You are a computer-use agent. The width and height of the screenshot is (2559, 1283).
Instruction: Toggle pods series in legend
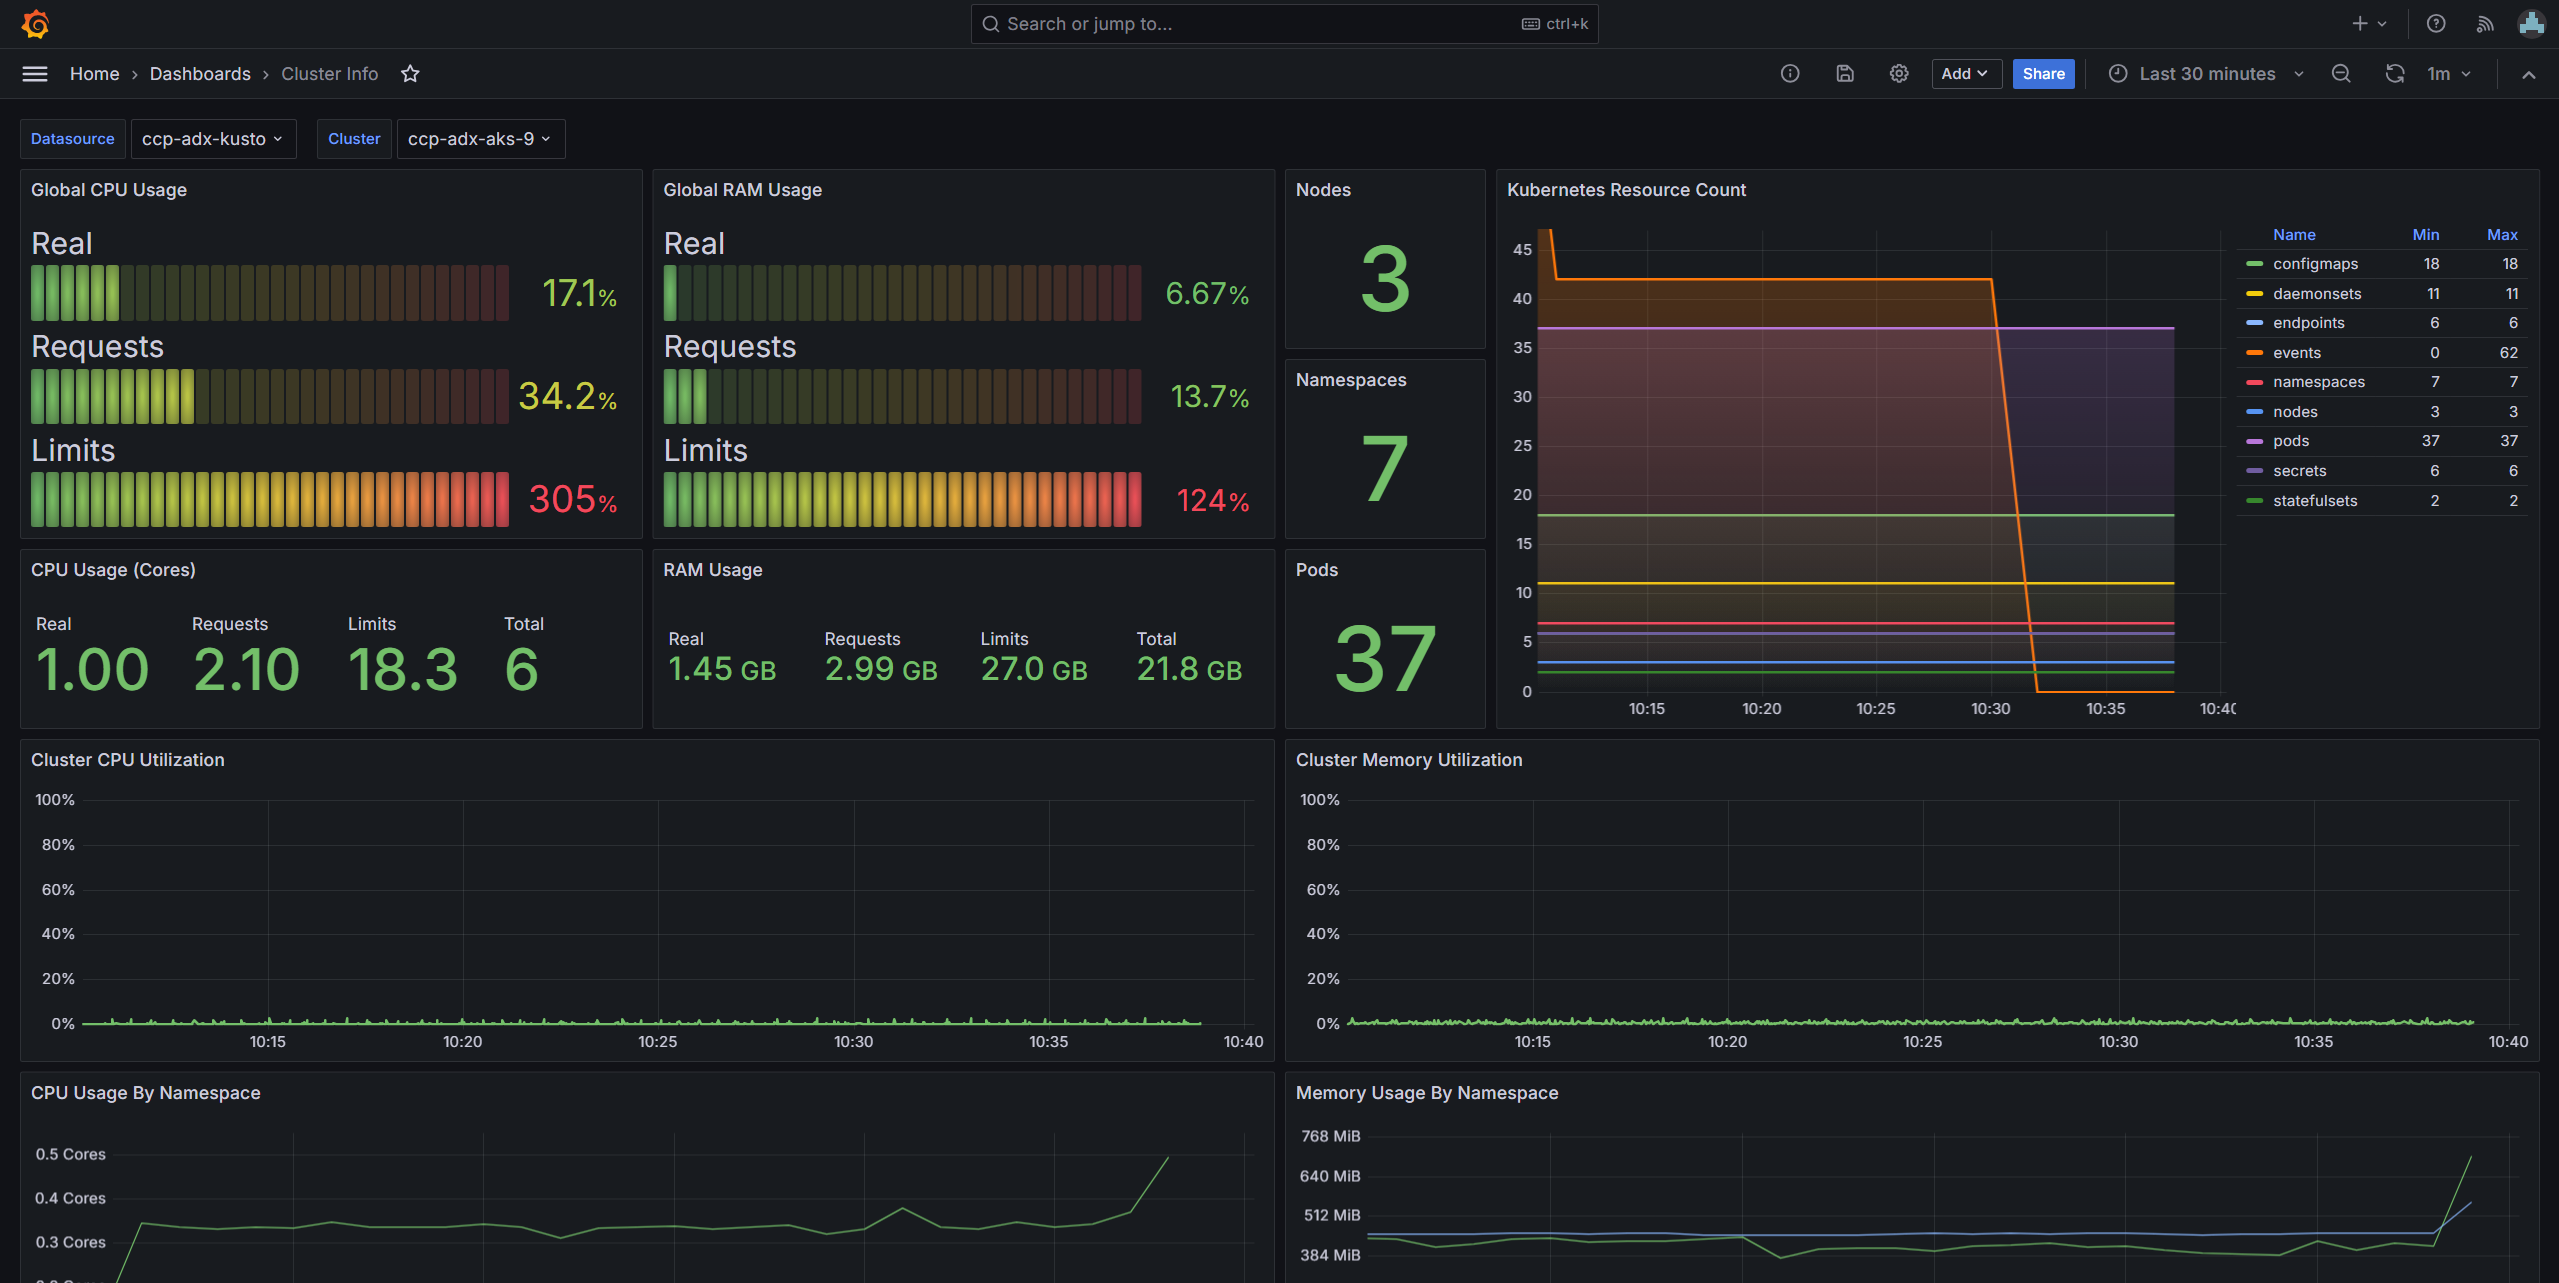pos(2291,441)
